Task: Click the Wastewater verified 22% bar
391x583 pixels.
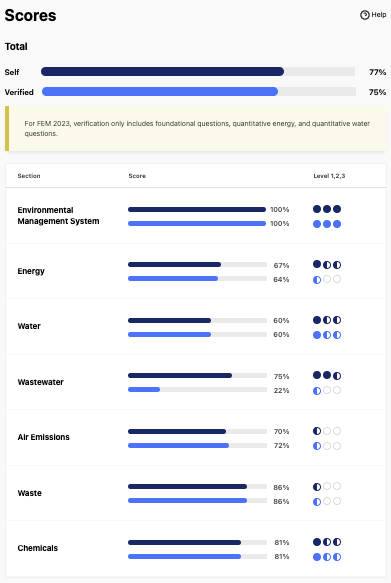Action: pos(197,389)
